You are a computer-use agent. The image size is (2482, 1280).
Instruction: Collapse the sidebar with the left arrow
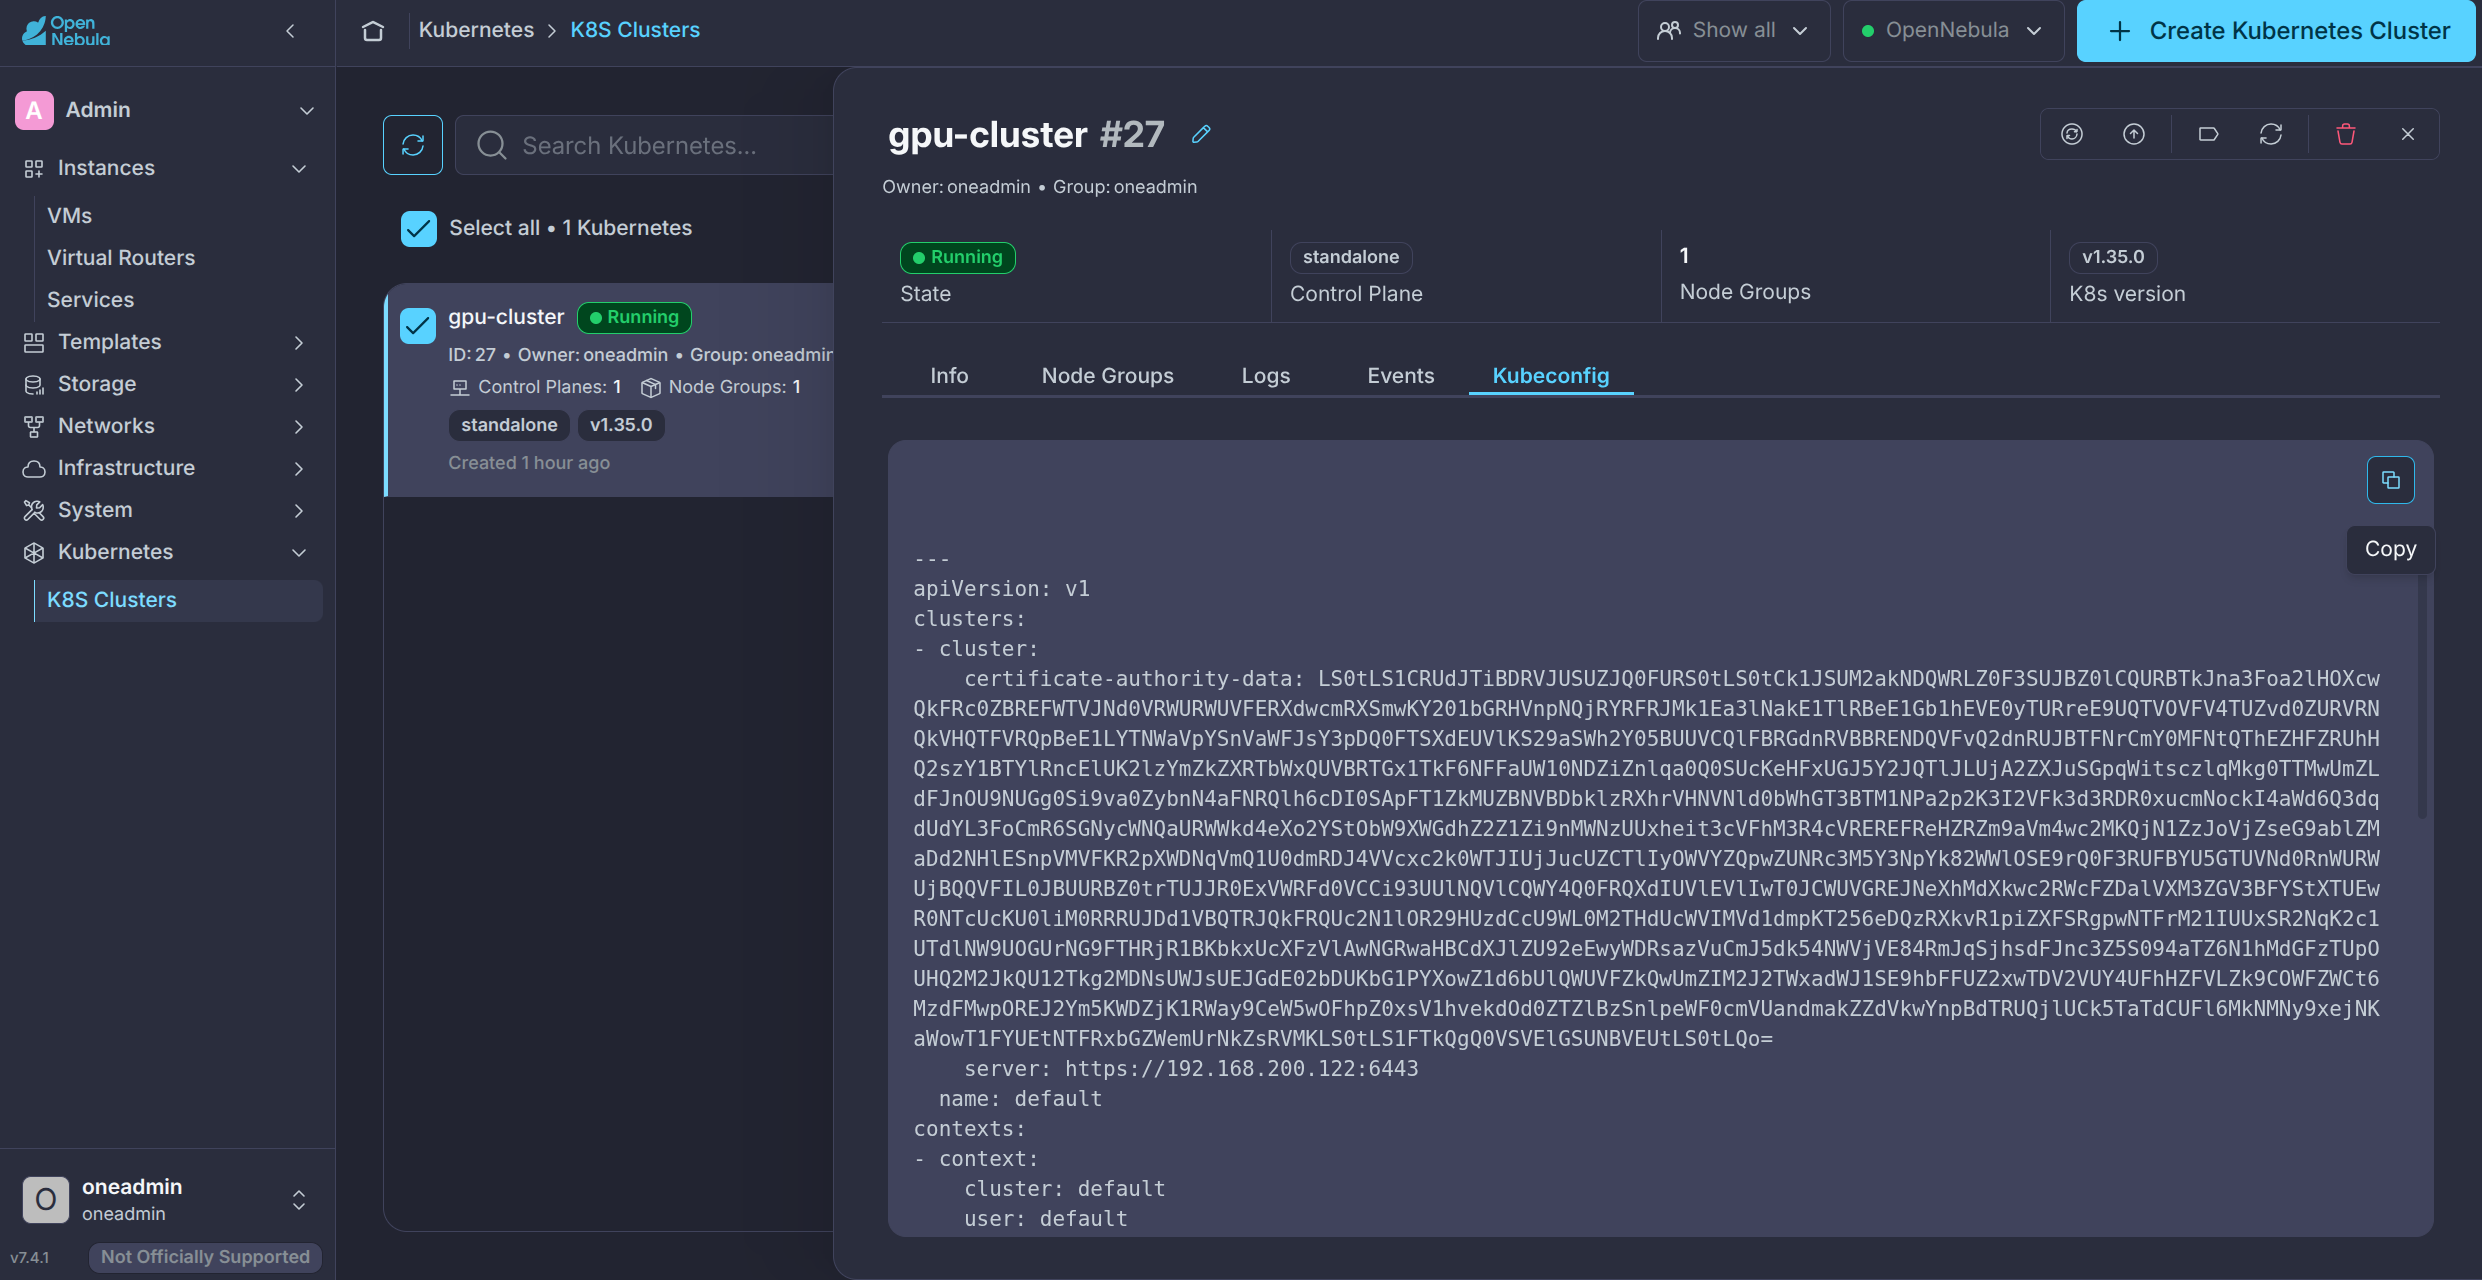(x=290, y=31)
